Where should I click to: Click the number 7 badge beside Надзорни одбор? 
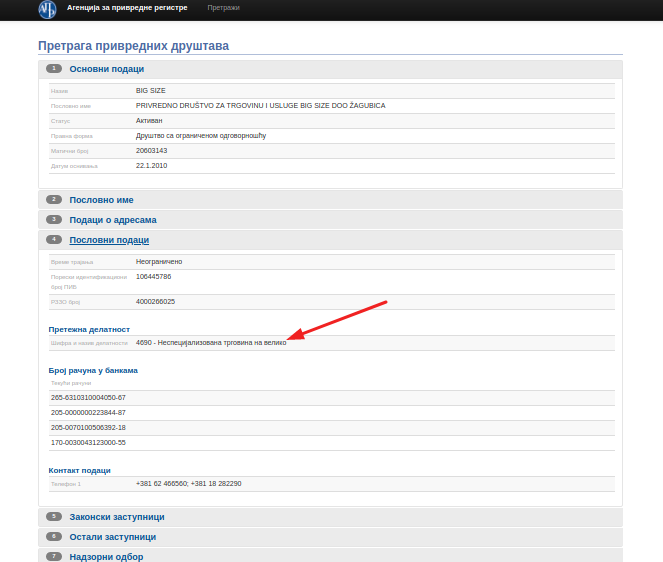(54, 556)
